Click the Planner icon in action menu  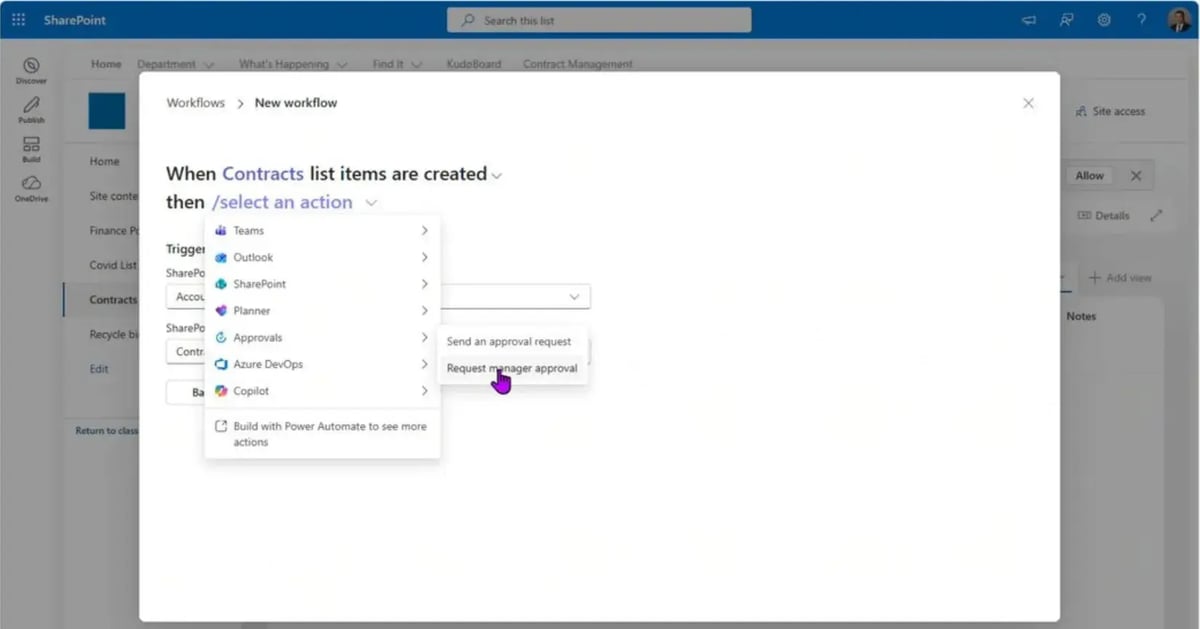click(222, 311)
